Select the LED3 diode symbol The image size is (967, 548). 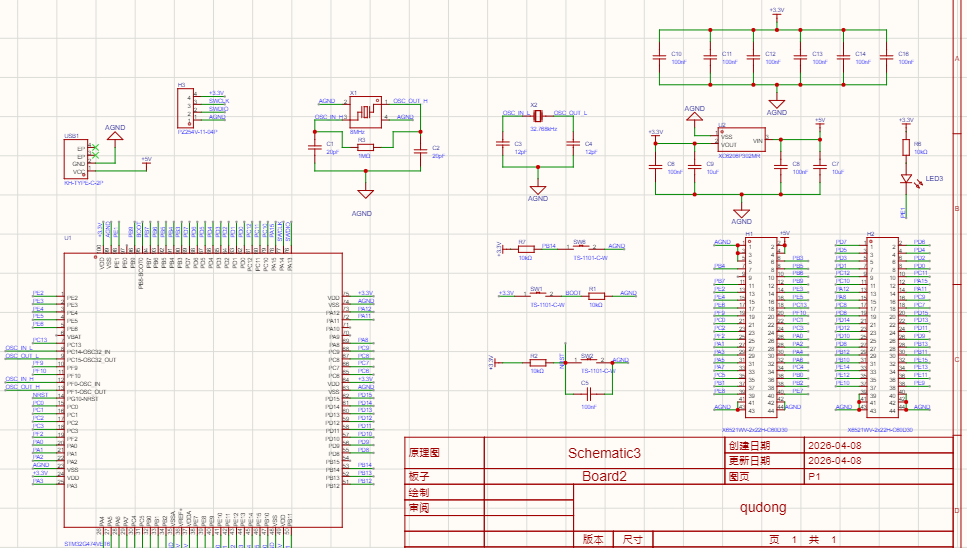(x=906, y=180)
